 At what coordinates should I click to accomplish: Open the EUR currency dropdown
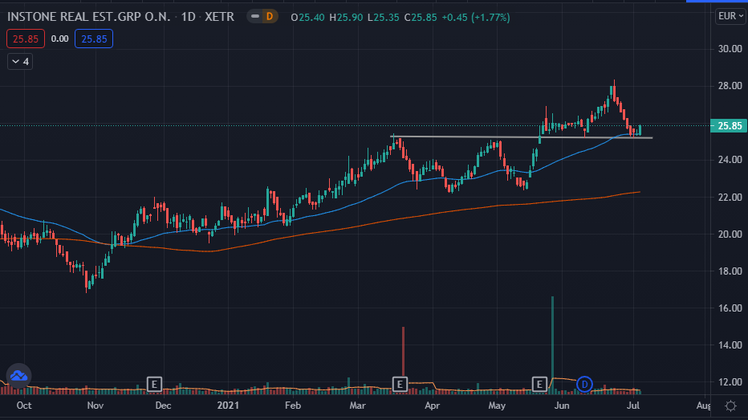point(730,16)
